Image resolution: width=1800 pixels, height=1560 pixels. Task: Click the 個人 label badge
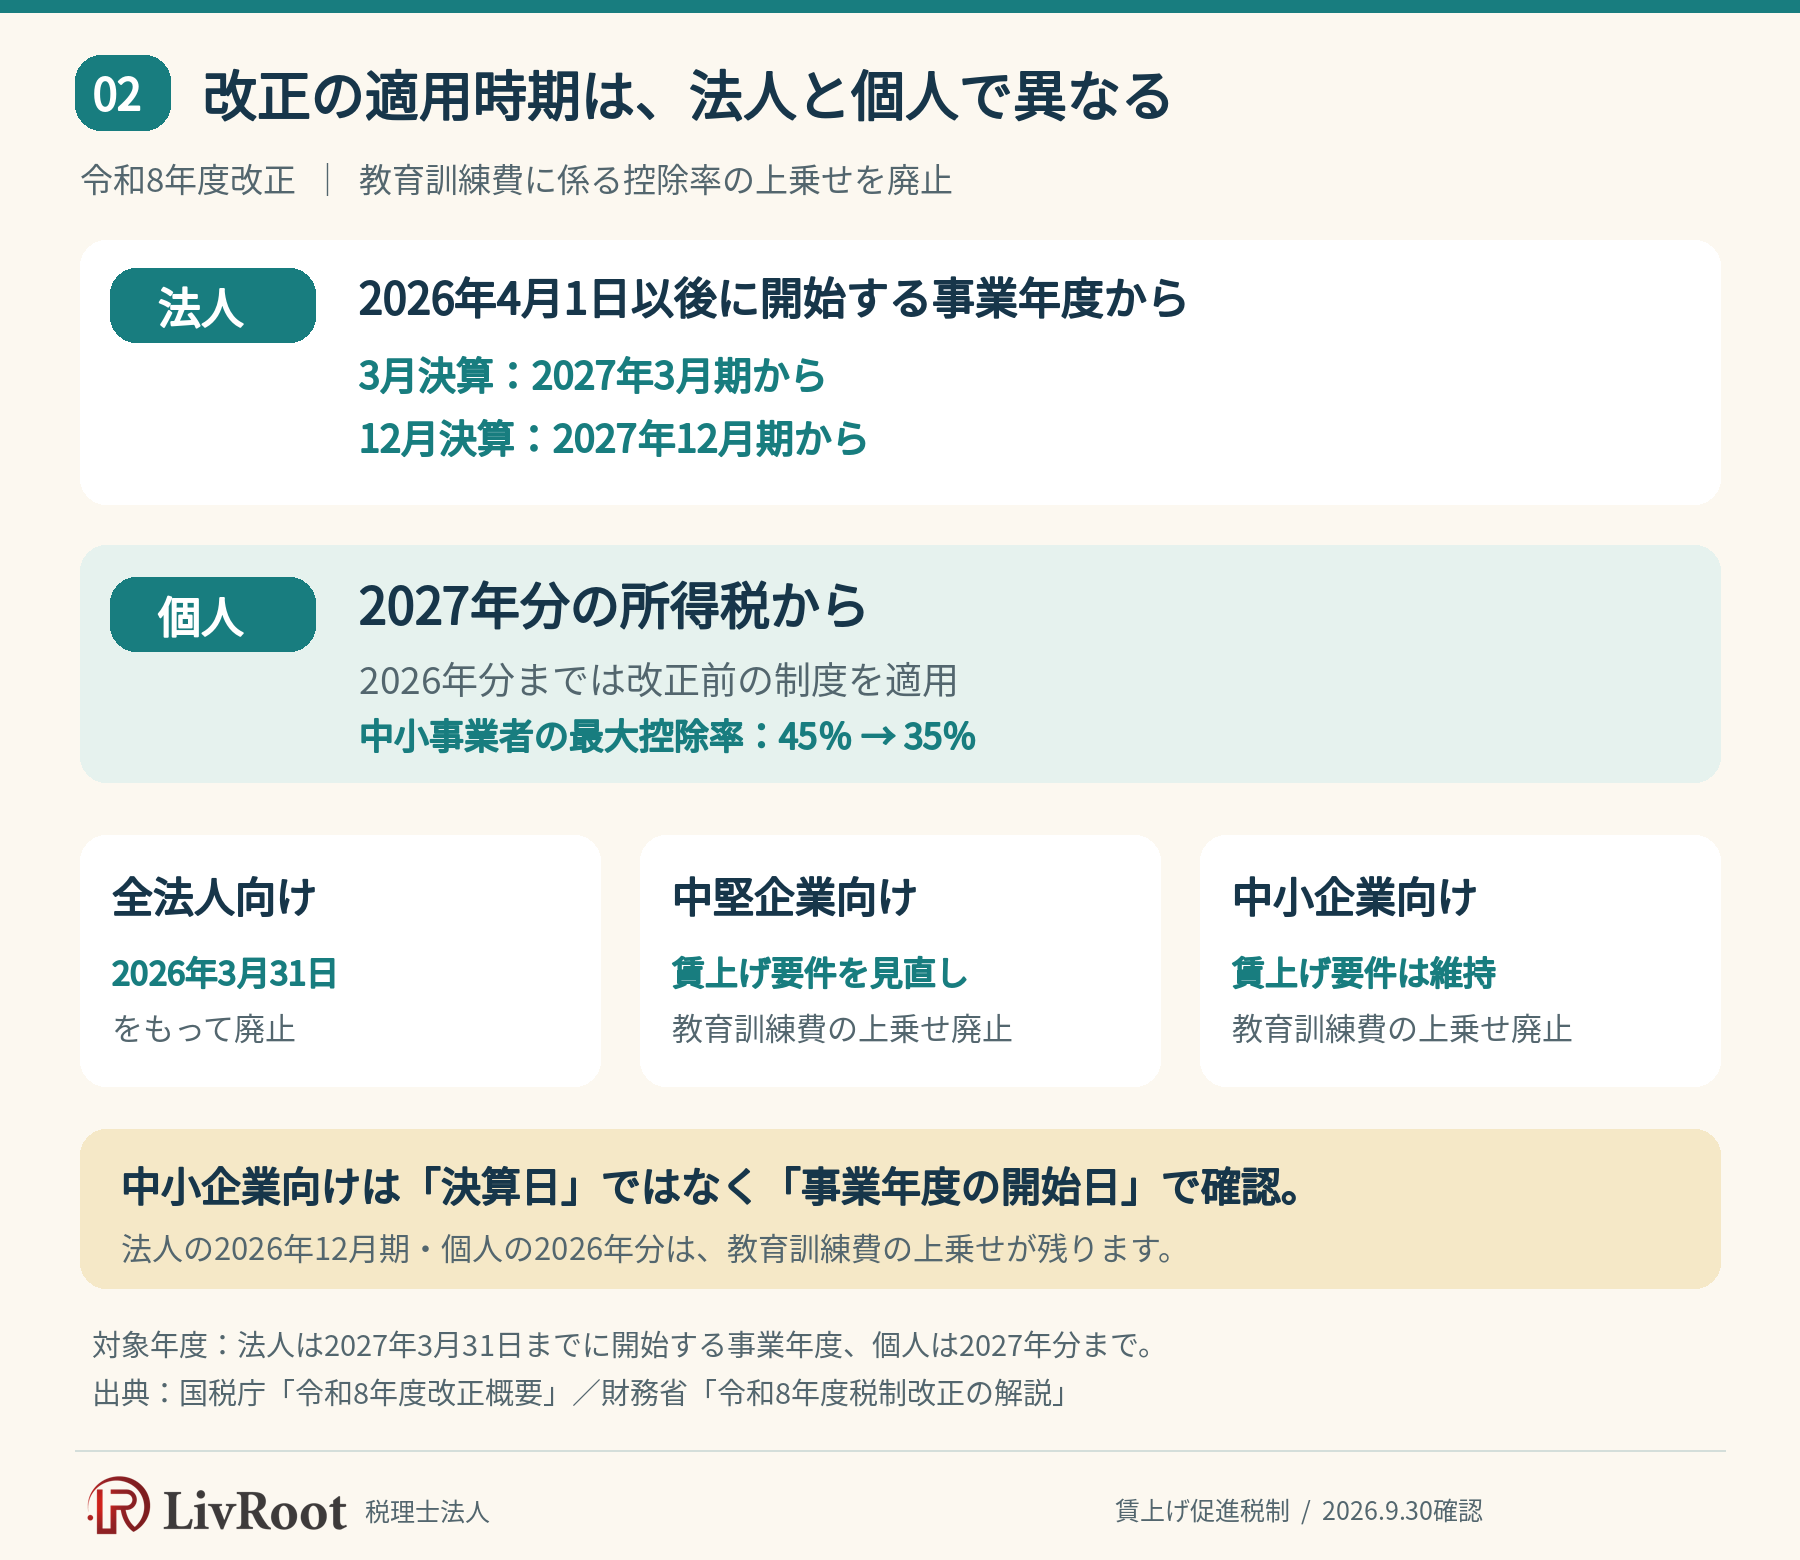[213, 614]
